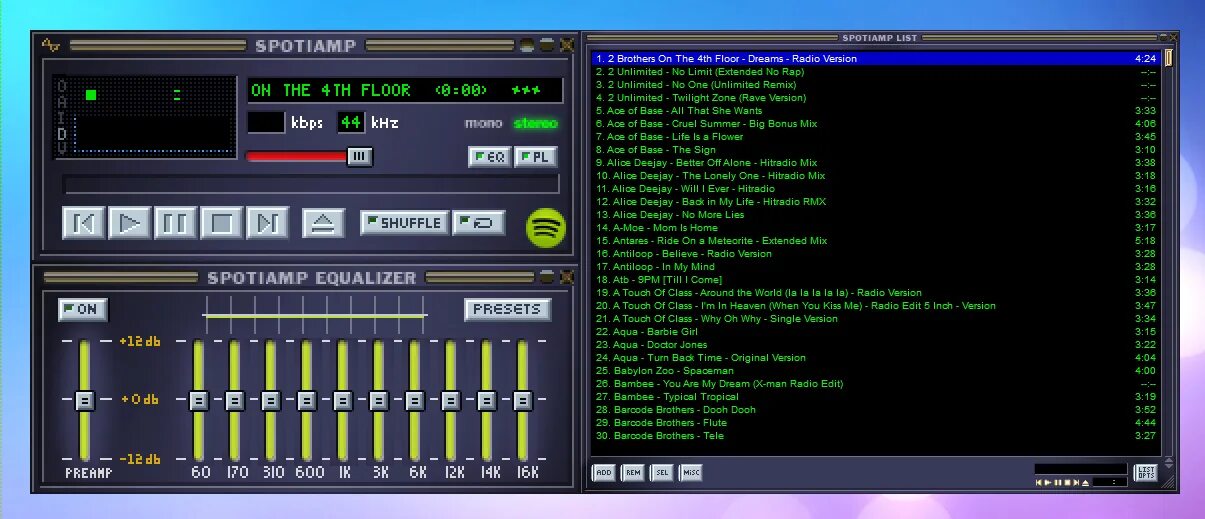This screenshot has height=519, width=1205.
Task: Select '22. Aqua - Barbie Girl'
Action: [x=875, y=332]
